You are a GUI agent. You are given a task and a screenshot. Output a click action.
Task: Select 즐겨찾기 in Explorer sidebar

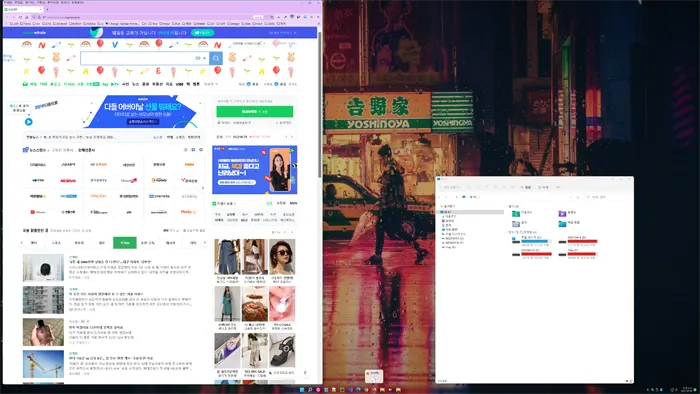click(x=448, y=206)
